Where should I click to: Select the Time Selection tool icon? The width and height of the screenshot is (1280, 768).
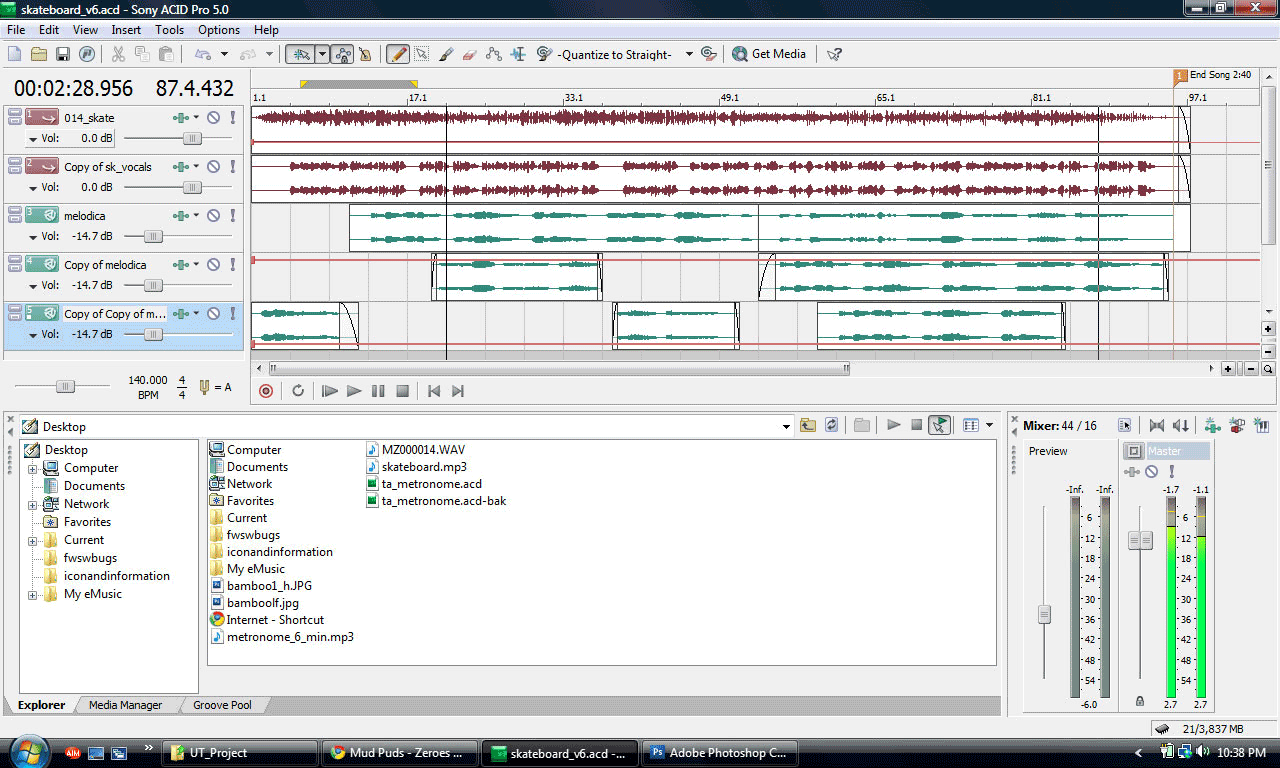(518, 54)
